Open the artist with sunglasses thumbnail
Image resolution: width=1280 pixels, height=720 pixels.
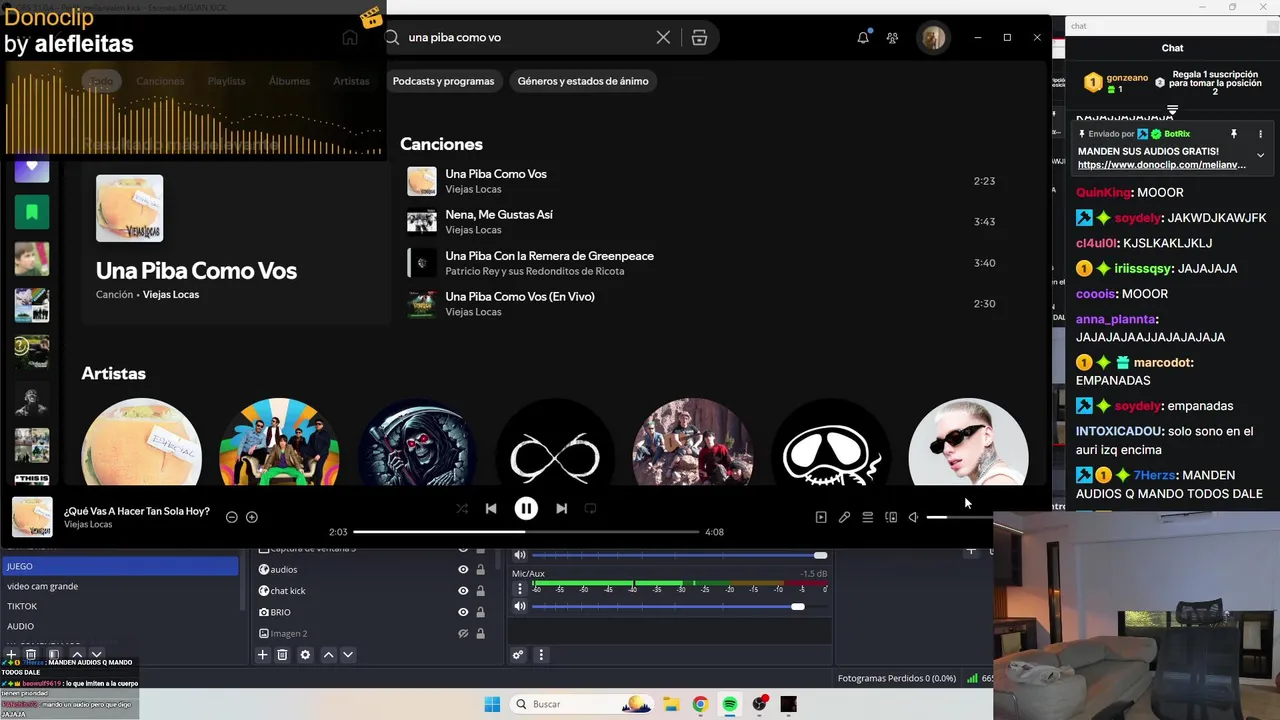tap(968, 442)
